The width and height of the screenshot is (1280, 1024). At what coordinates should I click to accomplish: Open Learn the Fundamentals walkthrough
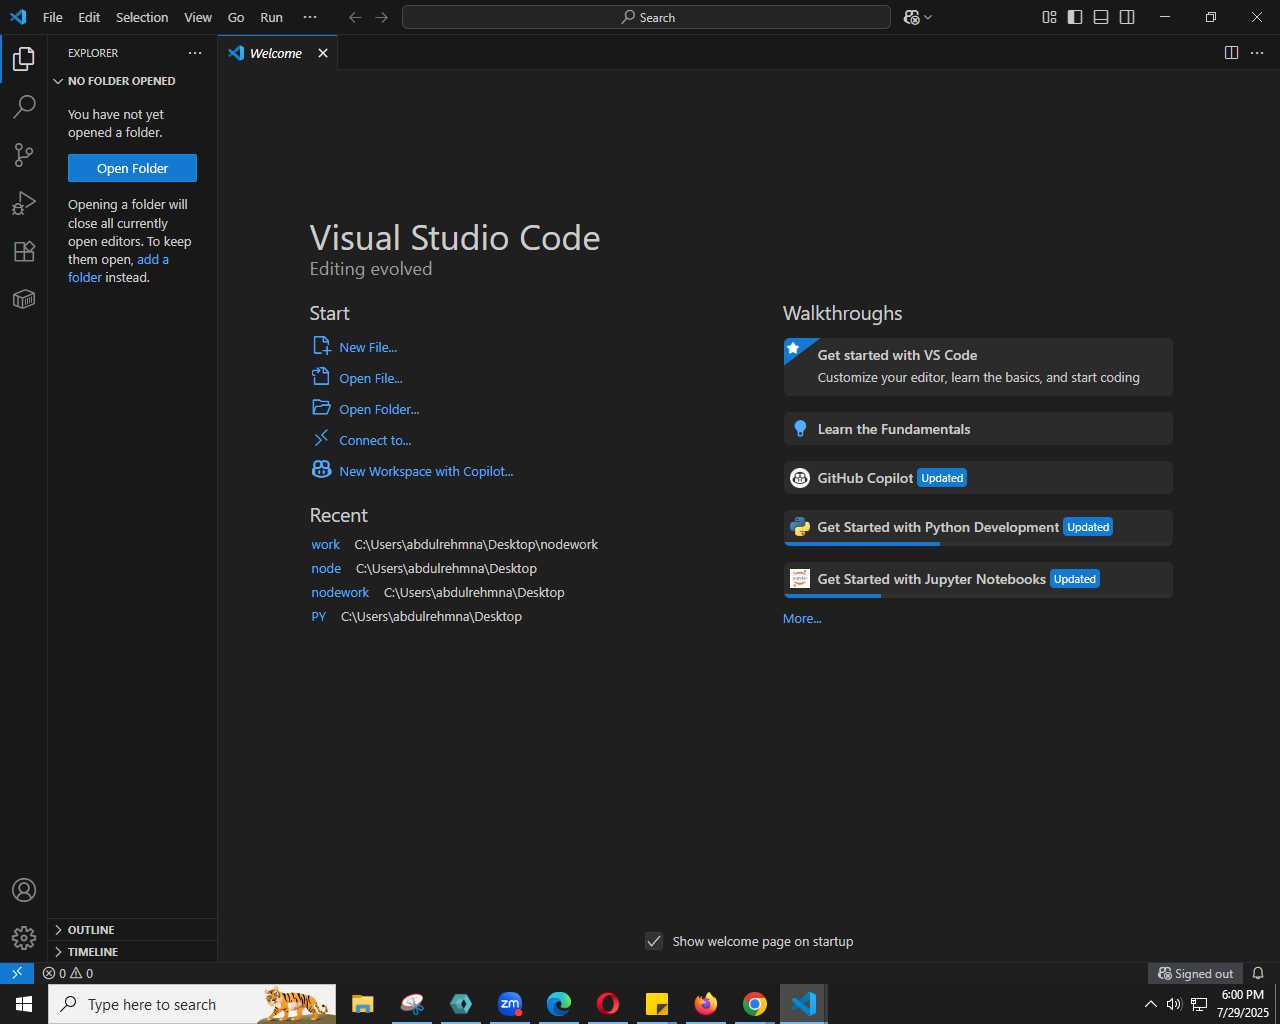pos(978,429)
